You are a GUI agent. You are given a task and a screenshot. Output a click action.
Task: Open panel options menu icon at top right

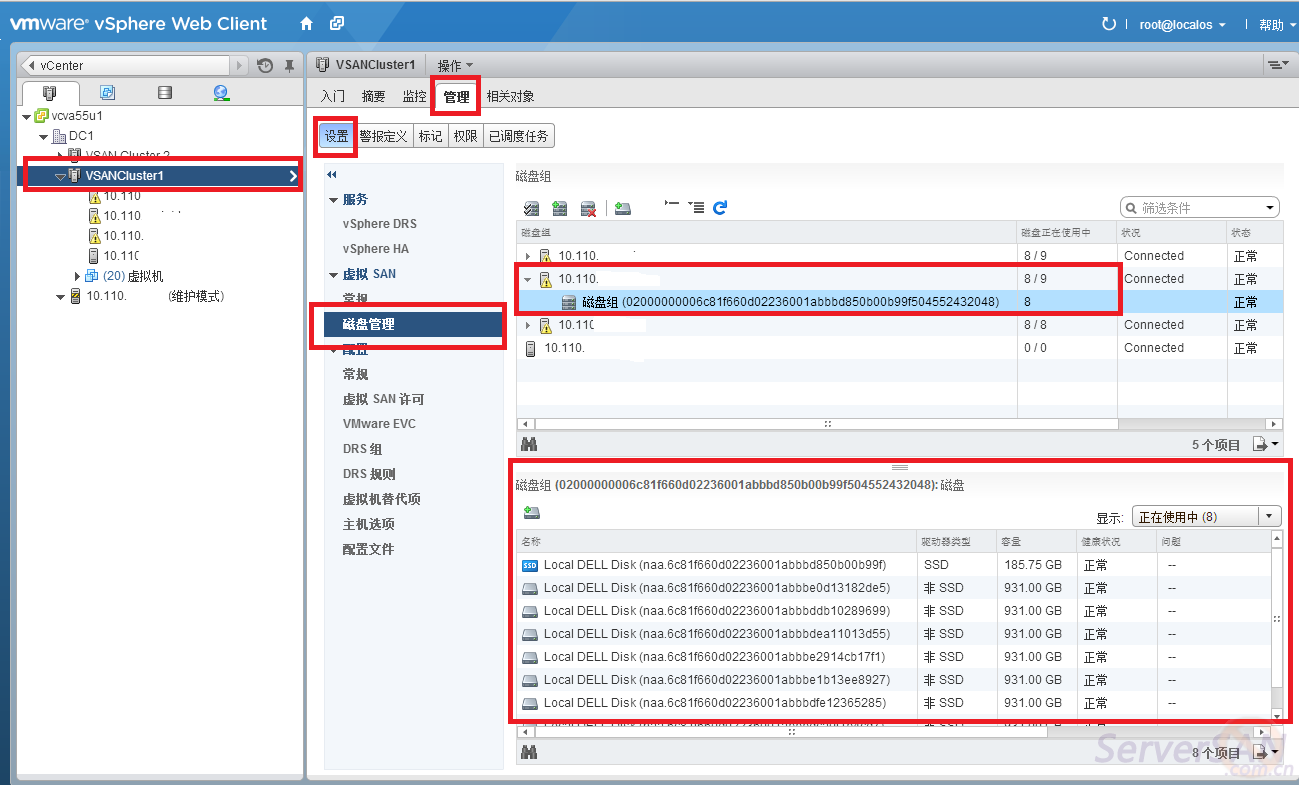[x=1277, y=65]
